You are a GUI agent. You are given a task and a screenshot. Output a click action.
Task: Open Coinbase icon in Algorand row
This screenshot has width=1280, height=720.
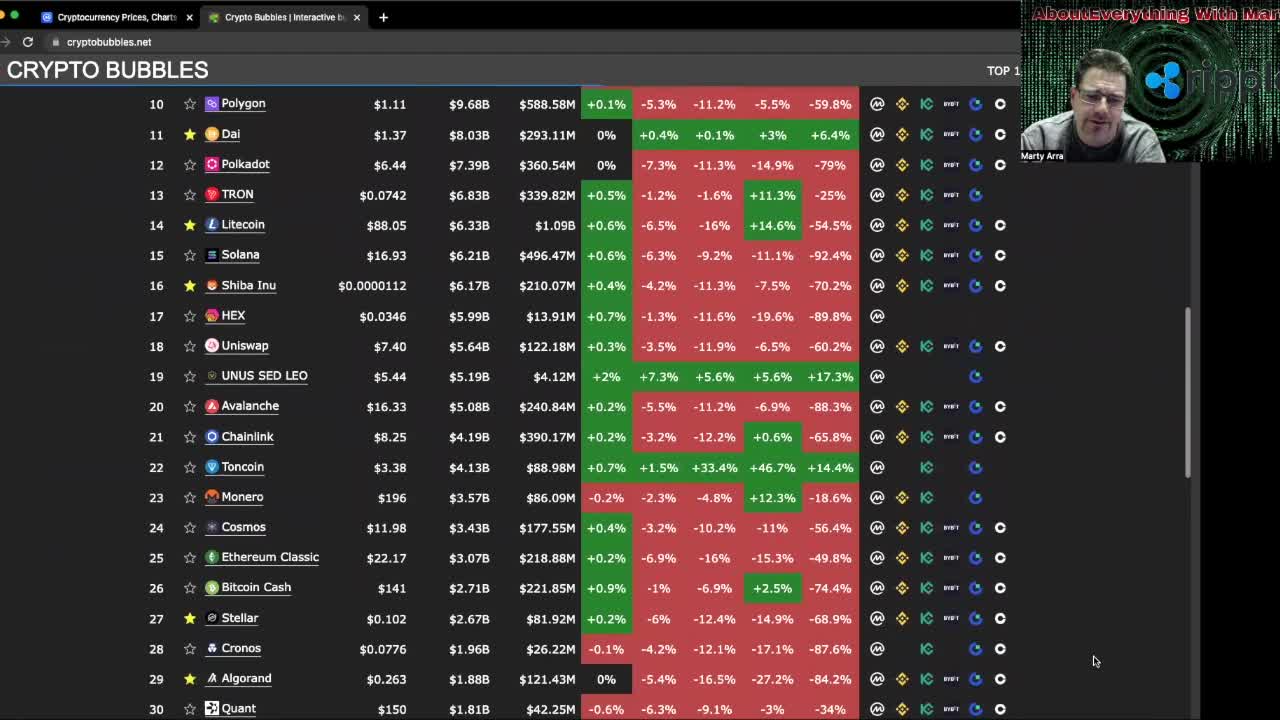(x=1000, y=679)
